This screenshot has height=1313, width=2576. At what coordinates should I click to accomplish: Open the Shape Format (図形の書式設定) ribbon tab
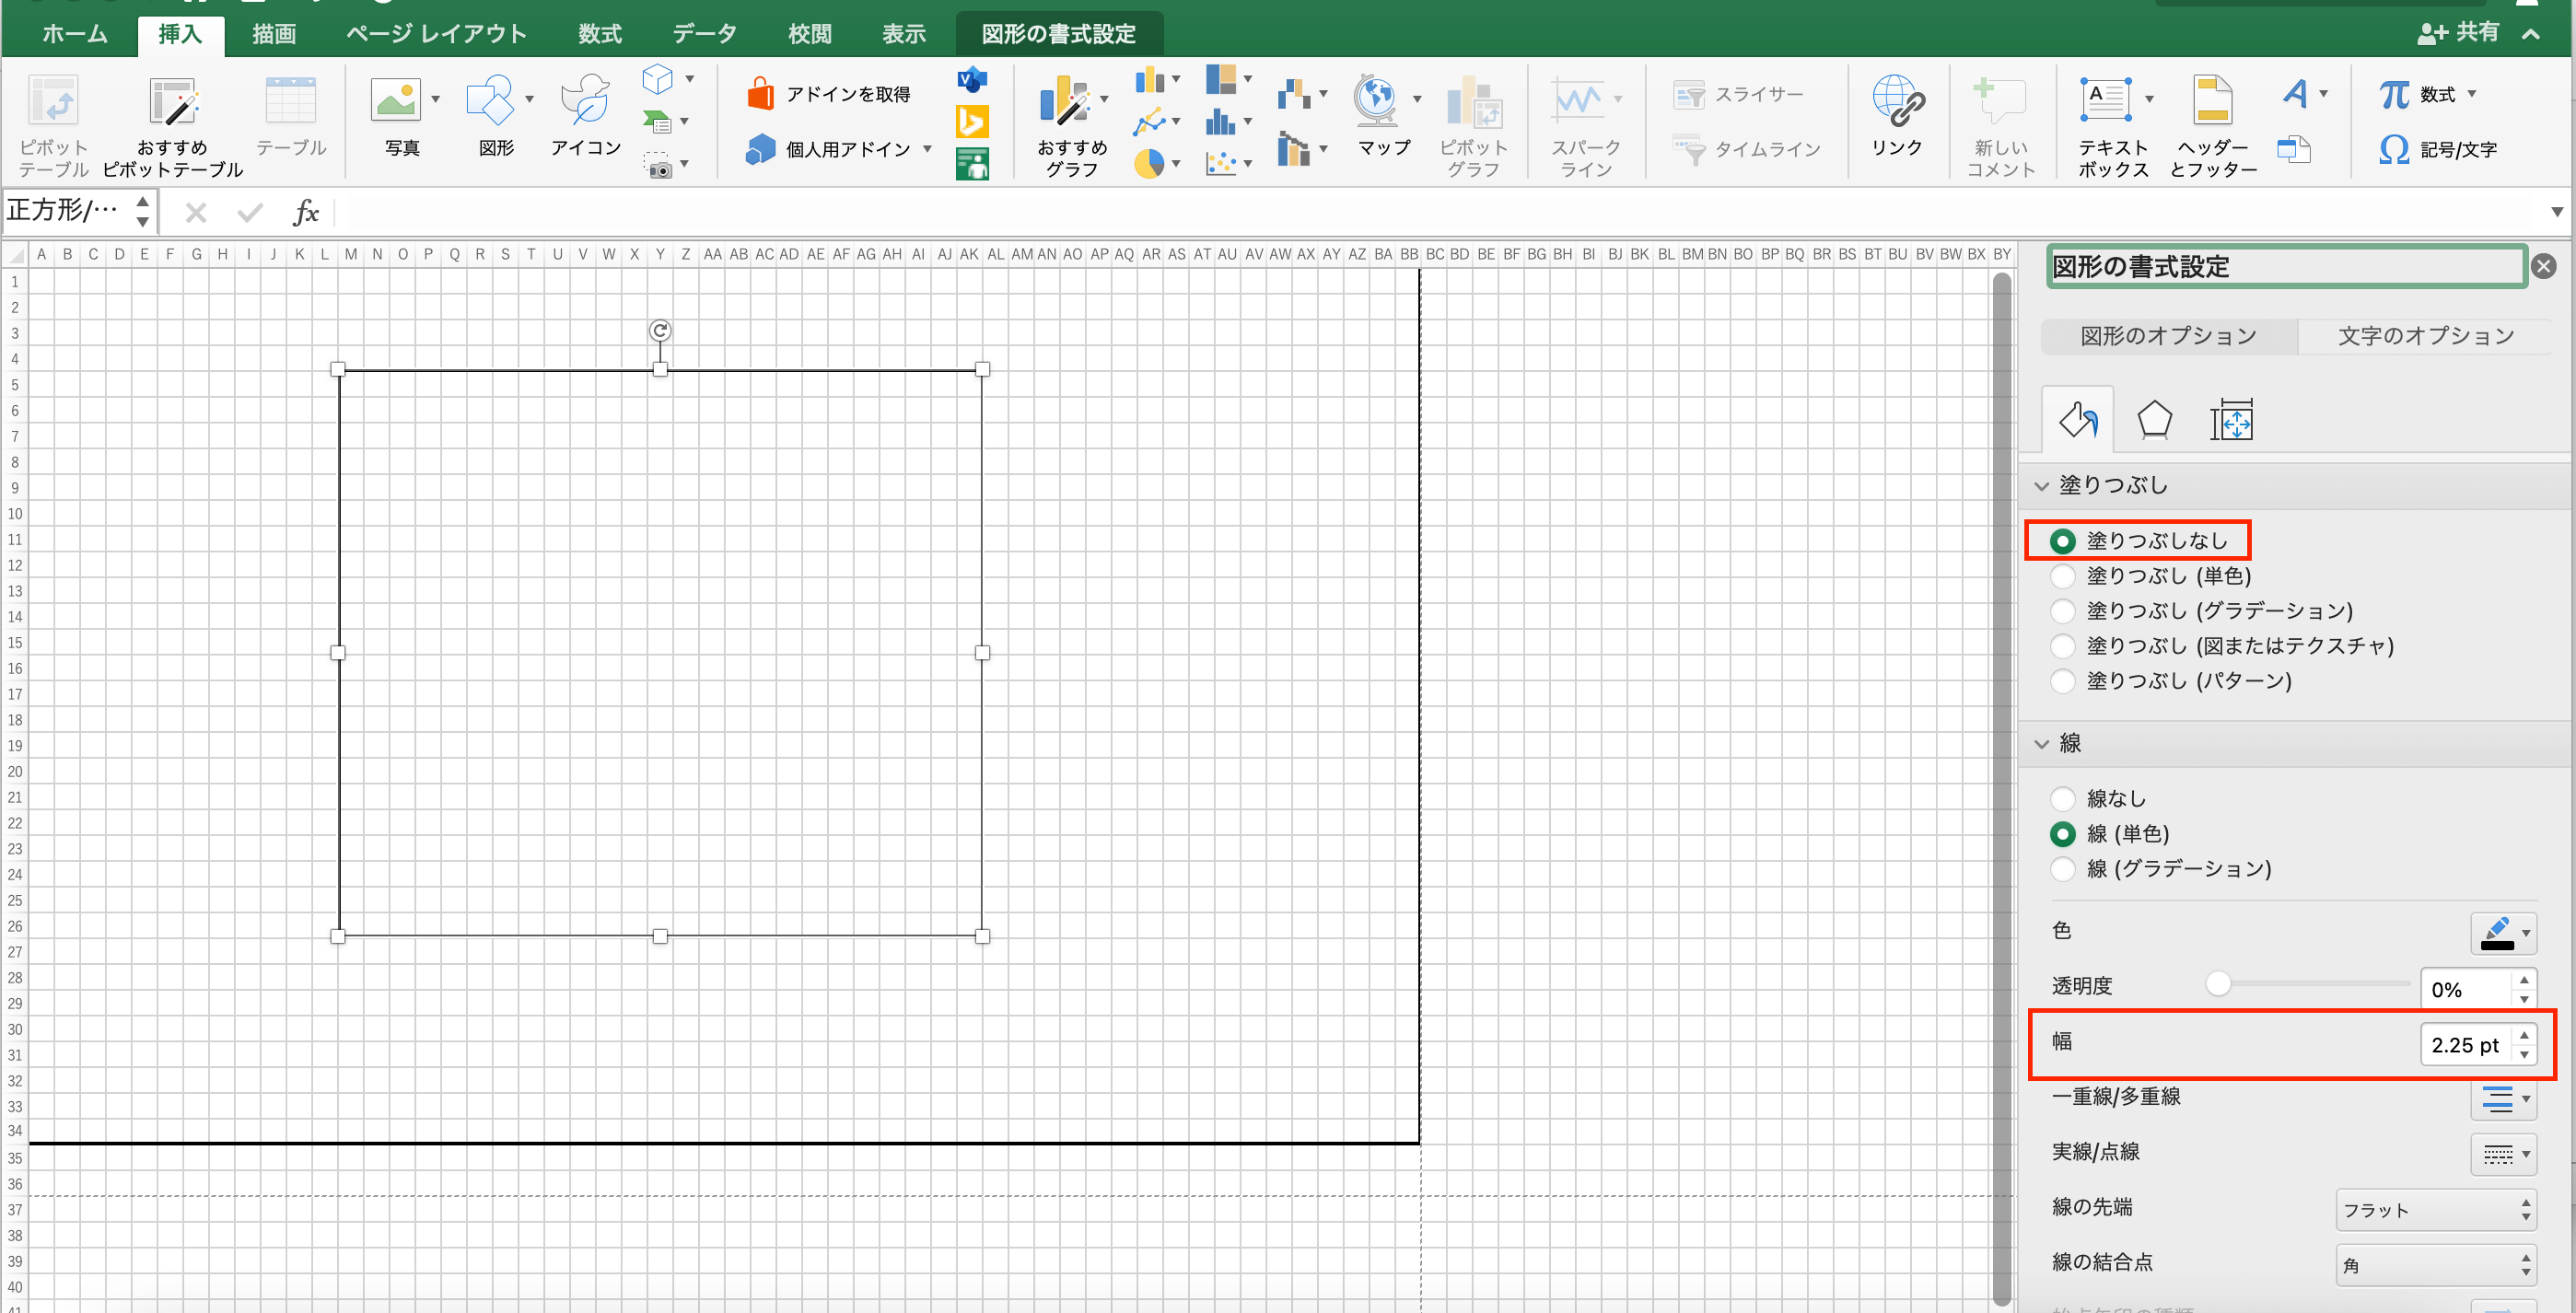(1058, 34)
